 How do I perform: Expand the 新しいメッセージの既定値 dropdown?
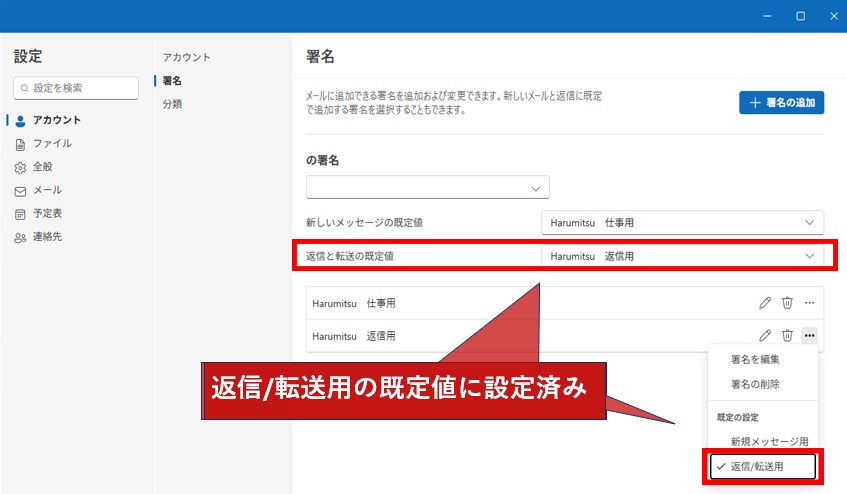(682, 222)
